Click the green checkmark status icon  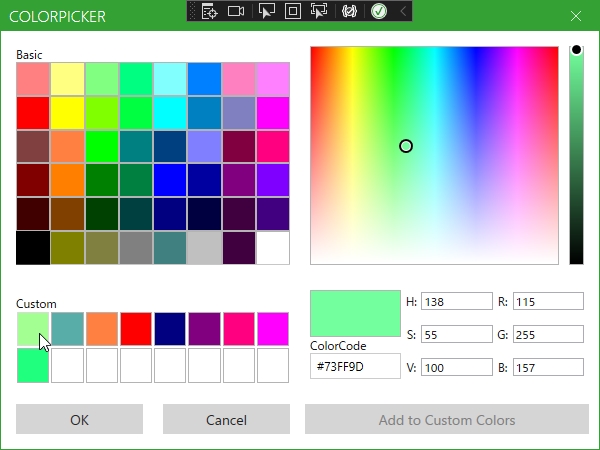click(x=379, y=11)
